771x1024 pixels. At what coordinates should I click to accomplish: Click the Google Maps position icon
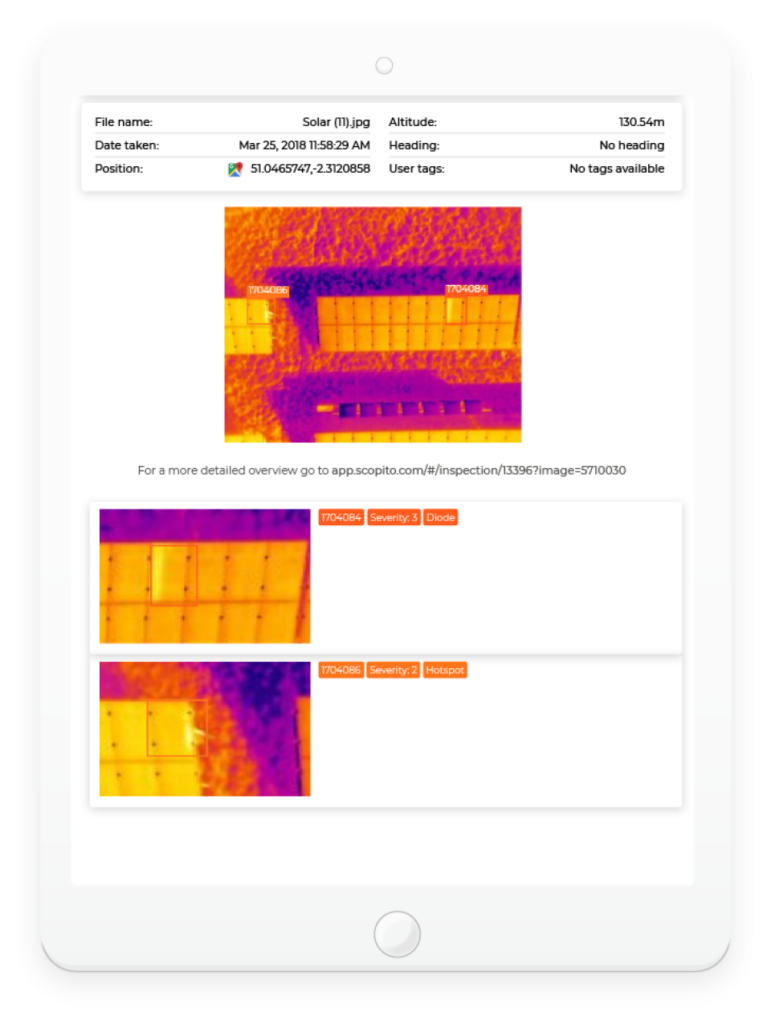235,169
